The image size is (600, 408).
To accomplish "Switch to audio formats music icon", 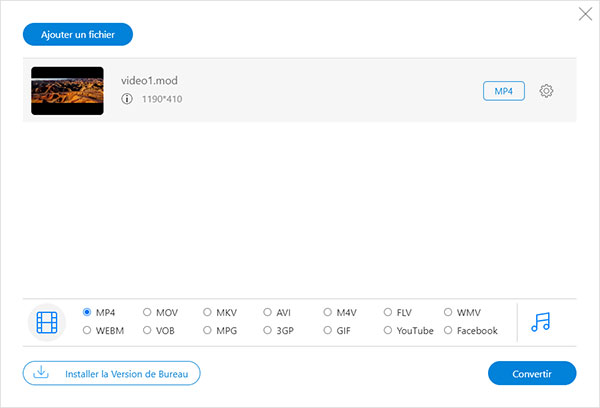I will click(541, 322).
